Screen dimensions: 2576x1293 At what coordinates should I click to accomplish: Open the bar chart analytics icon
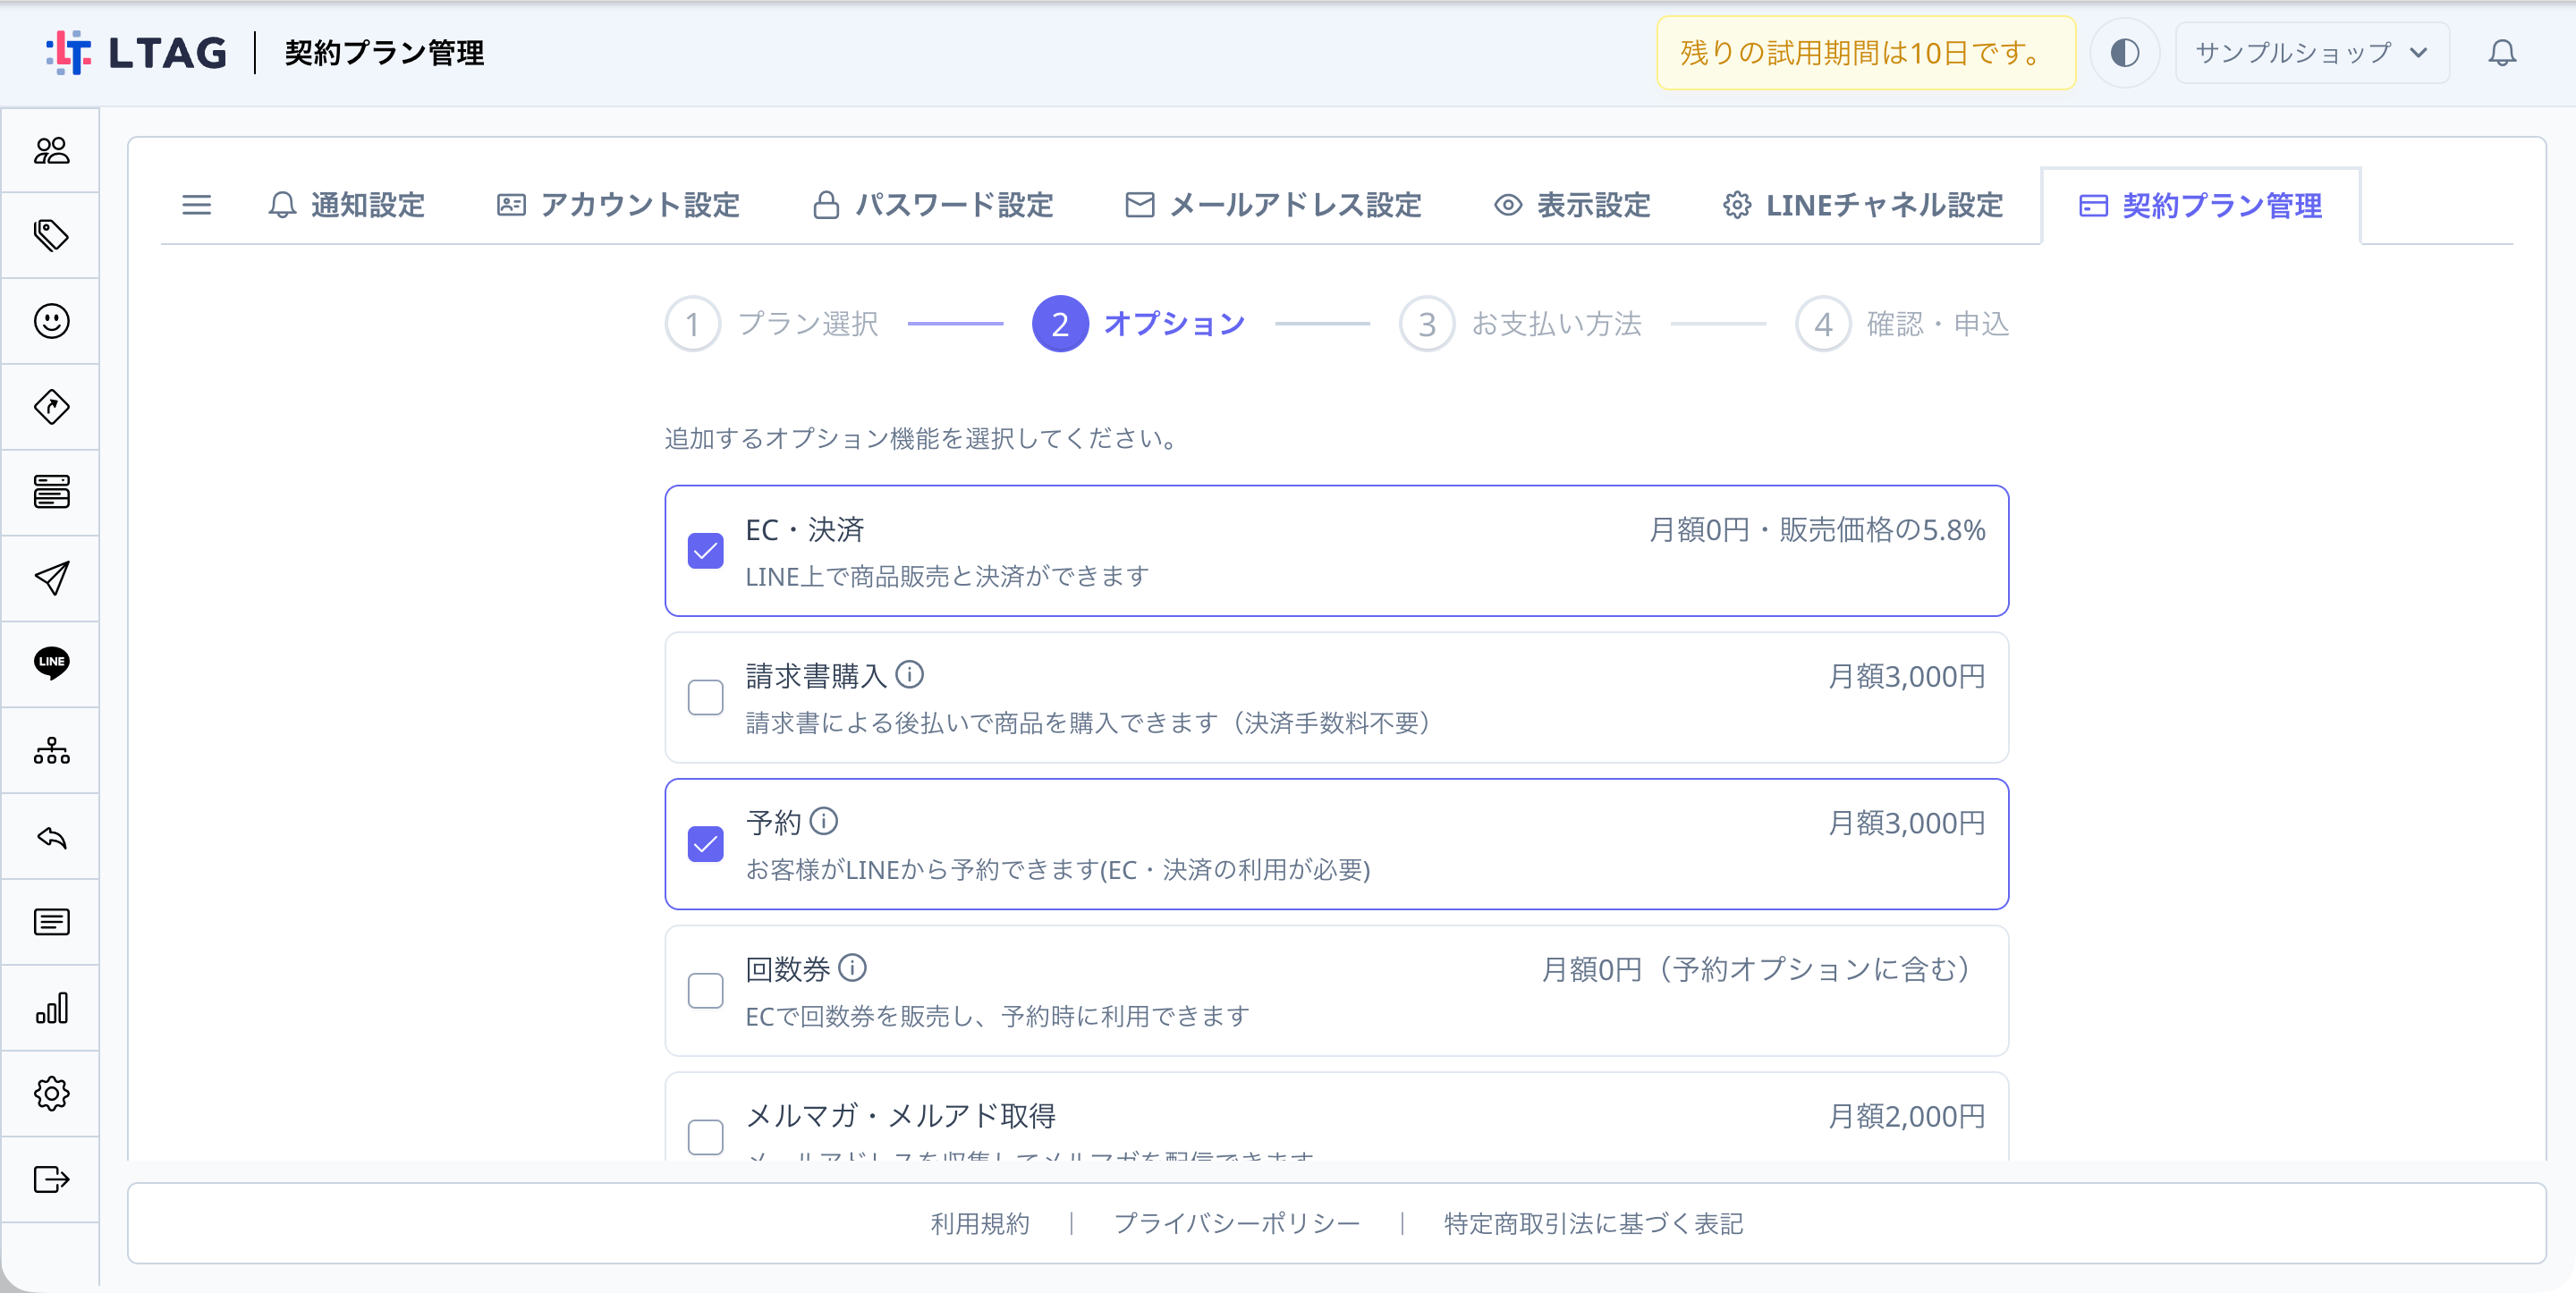coord(51,1008)
